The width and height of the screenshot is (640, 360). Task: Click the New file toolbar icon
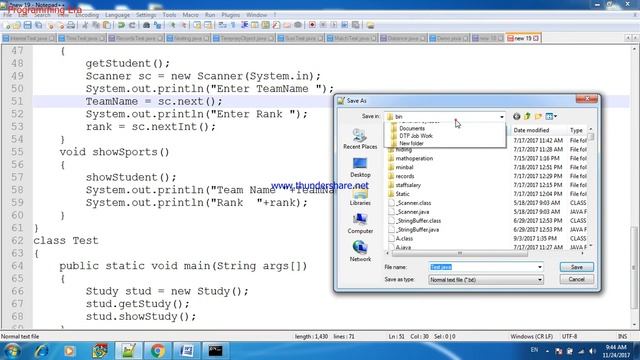(x=7, y=25)
